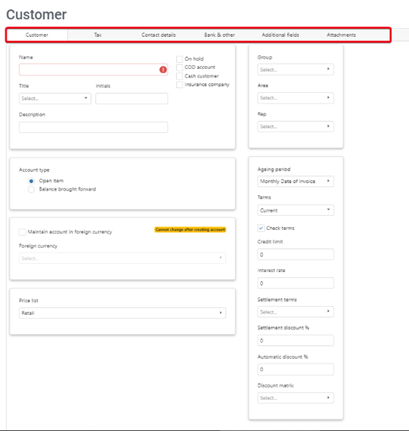Open the Settlement terms dropdown
Screen dimensions: 409x431
coord(295,312)
